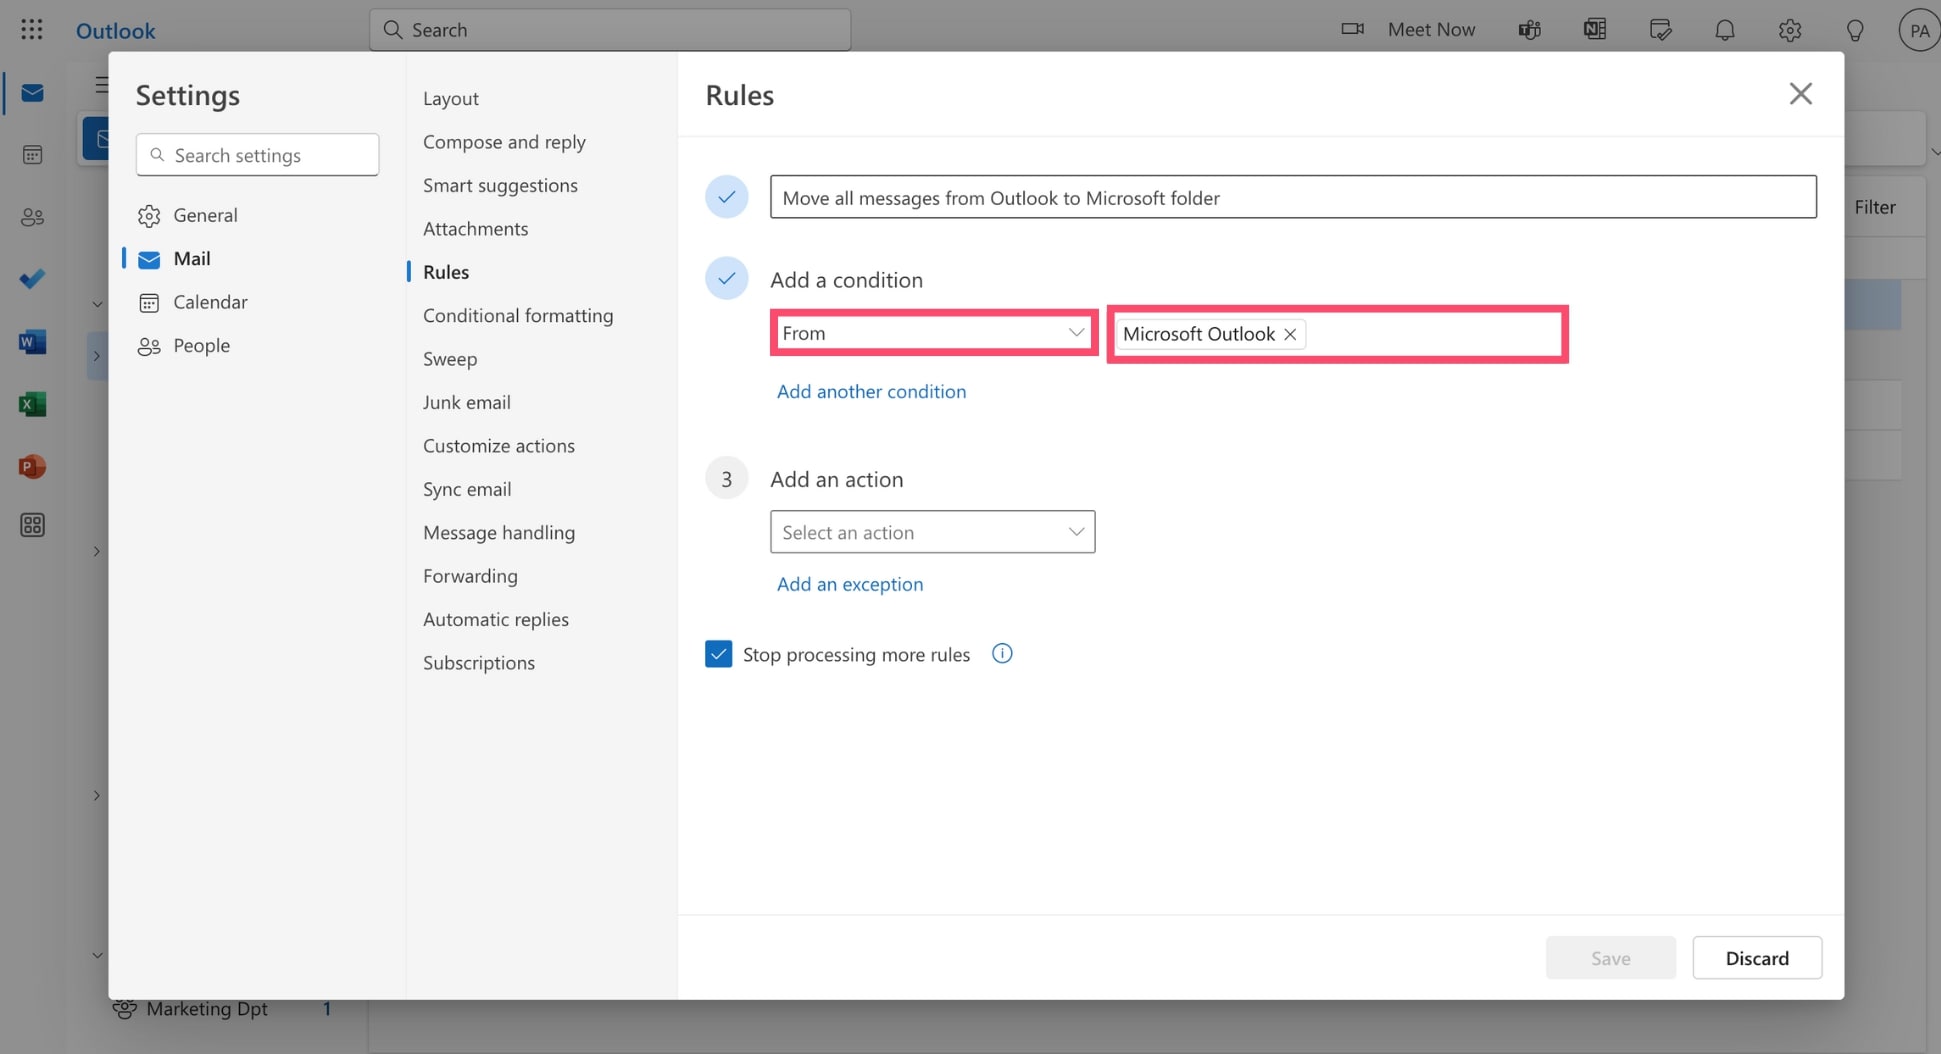This screenshot has height=1054, width=1941.
Task: Open Mail in left app rail
Action: click(32, 93)
